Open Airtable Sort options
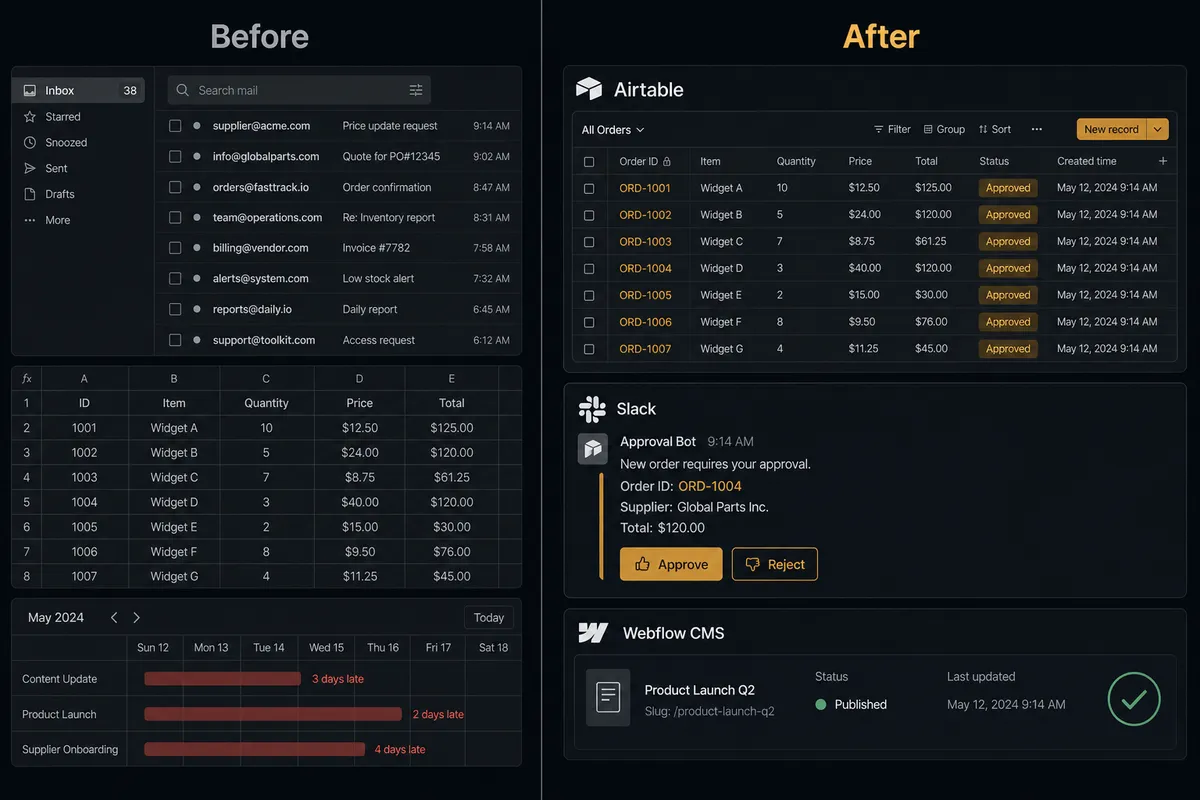The height and width of the screenshot is (800, 1200). click(x=995, y=129)
